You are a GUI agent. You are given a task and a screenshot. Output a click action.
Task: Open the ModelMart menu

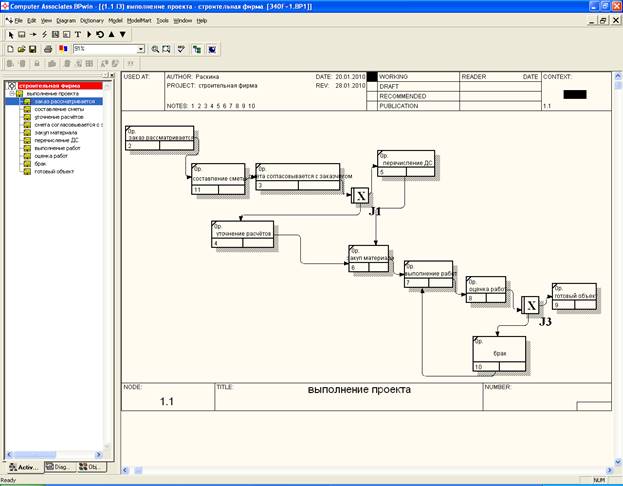(x=139, y=21)
